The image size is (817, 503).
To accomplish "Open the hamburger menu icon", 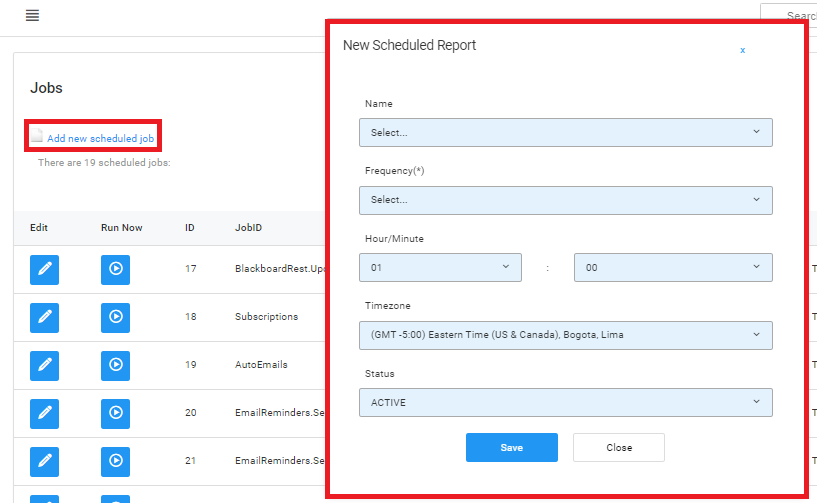I will point(32,16).
